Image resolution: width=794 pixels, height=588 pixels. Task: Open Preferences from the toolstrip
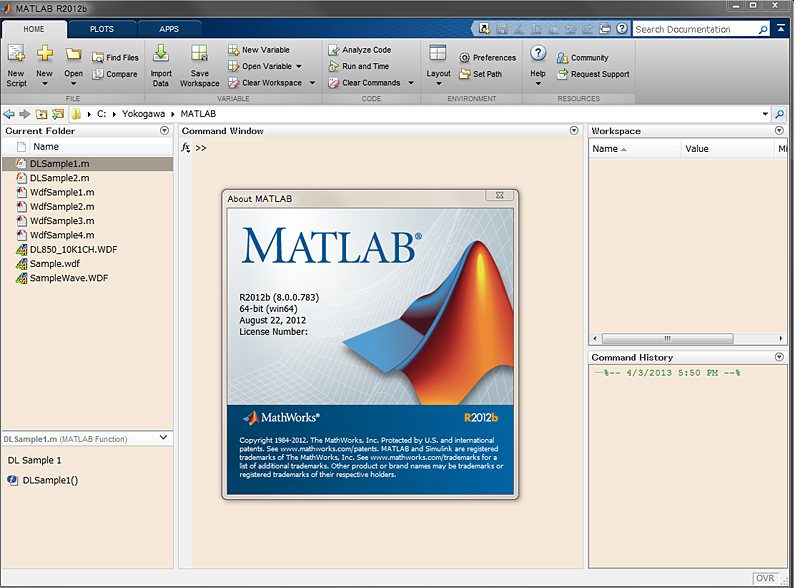pyautogui.click(x=487, y=58)
